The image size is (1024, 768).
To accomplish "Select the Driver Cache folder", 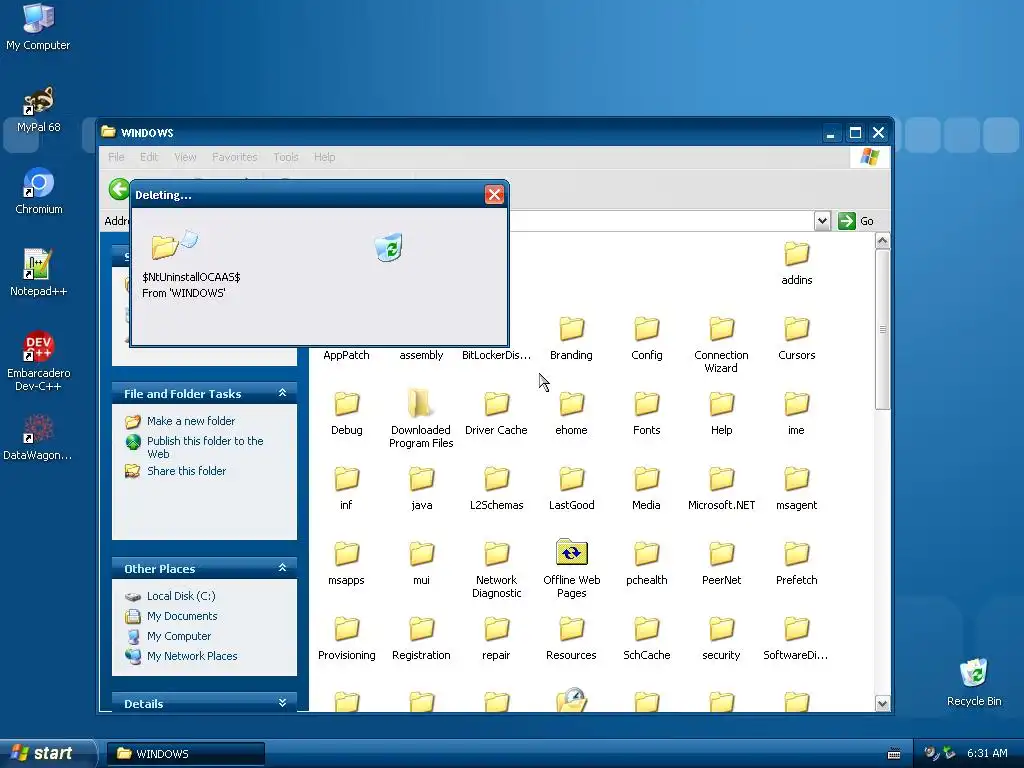I will (496, 413).
